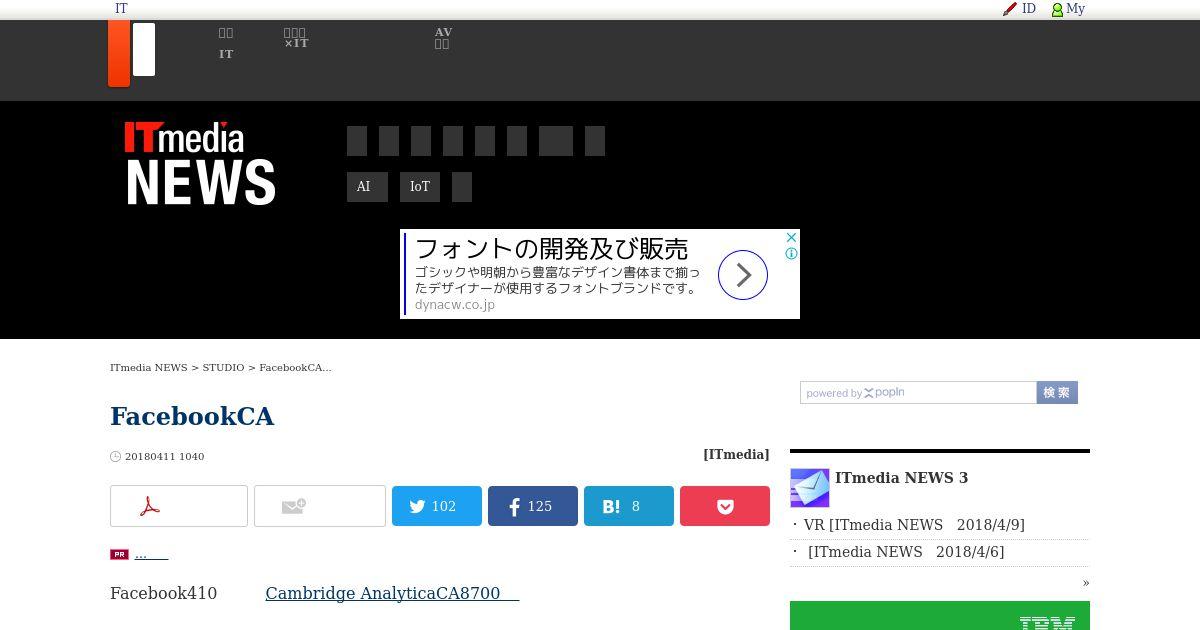
Task: Click the ITmedia NEWS breadcrumb link
Action: (x=149, y=368)
